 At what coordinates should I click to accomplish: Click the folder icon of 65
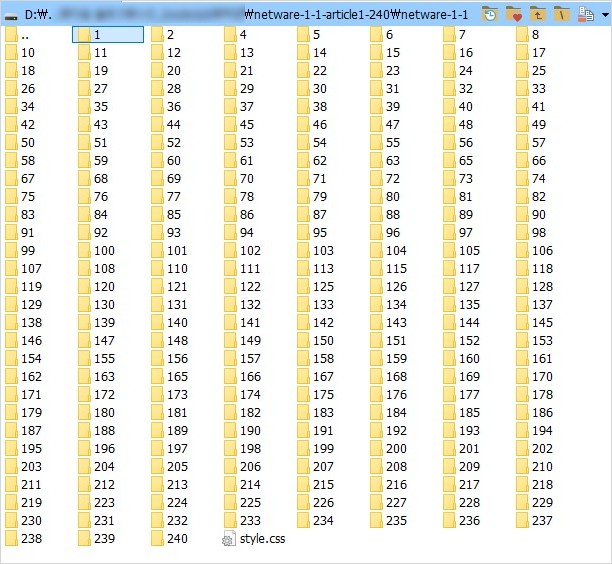(x=449, y=160)
